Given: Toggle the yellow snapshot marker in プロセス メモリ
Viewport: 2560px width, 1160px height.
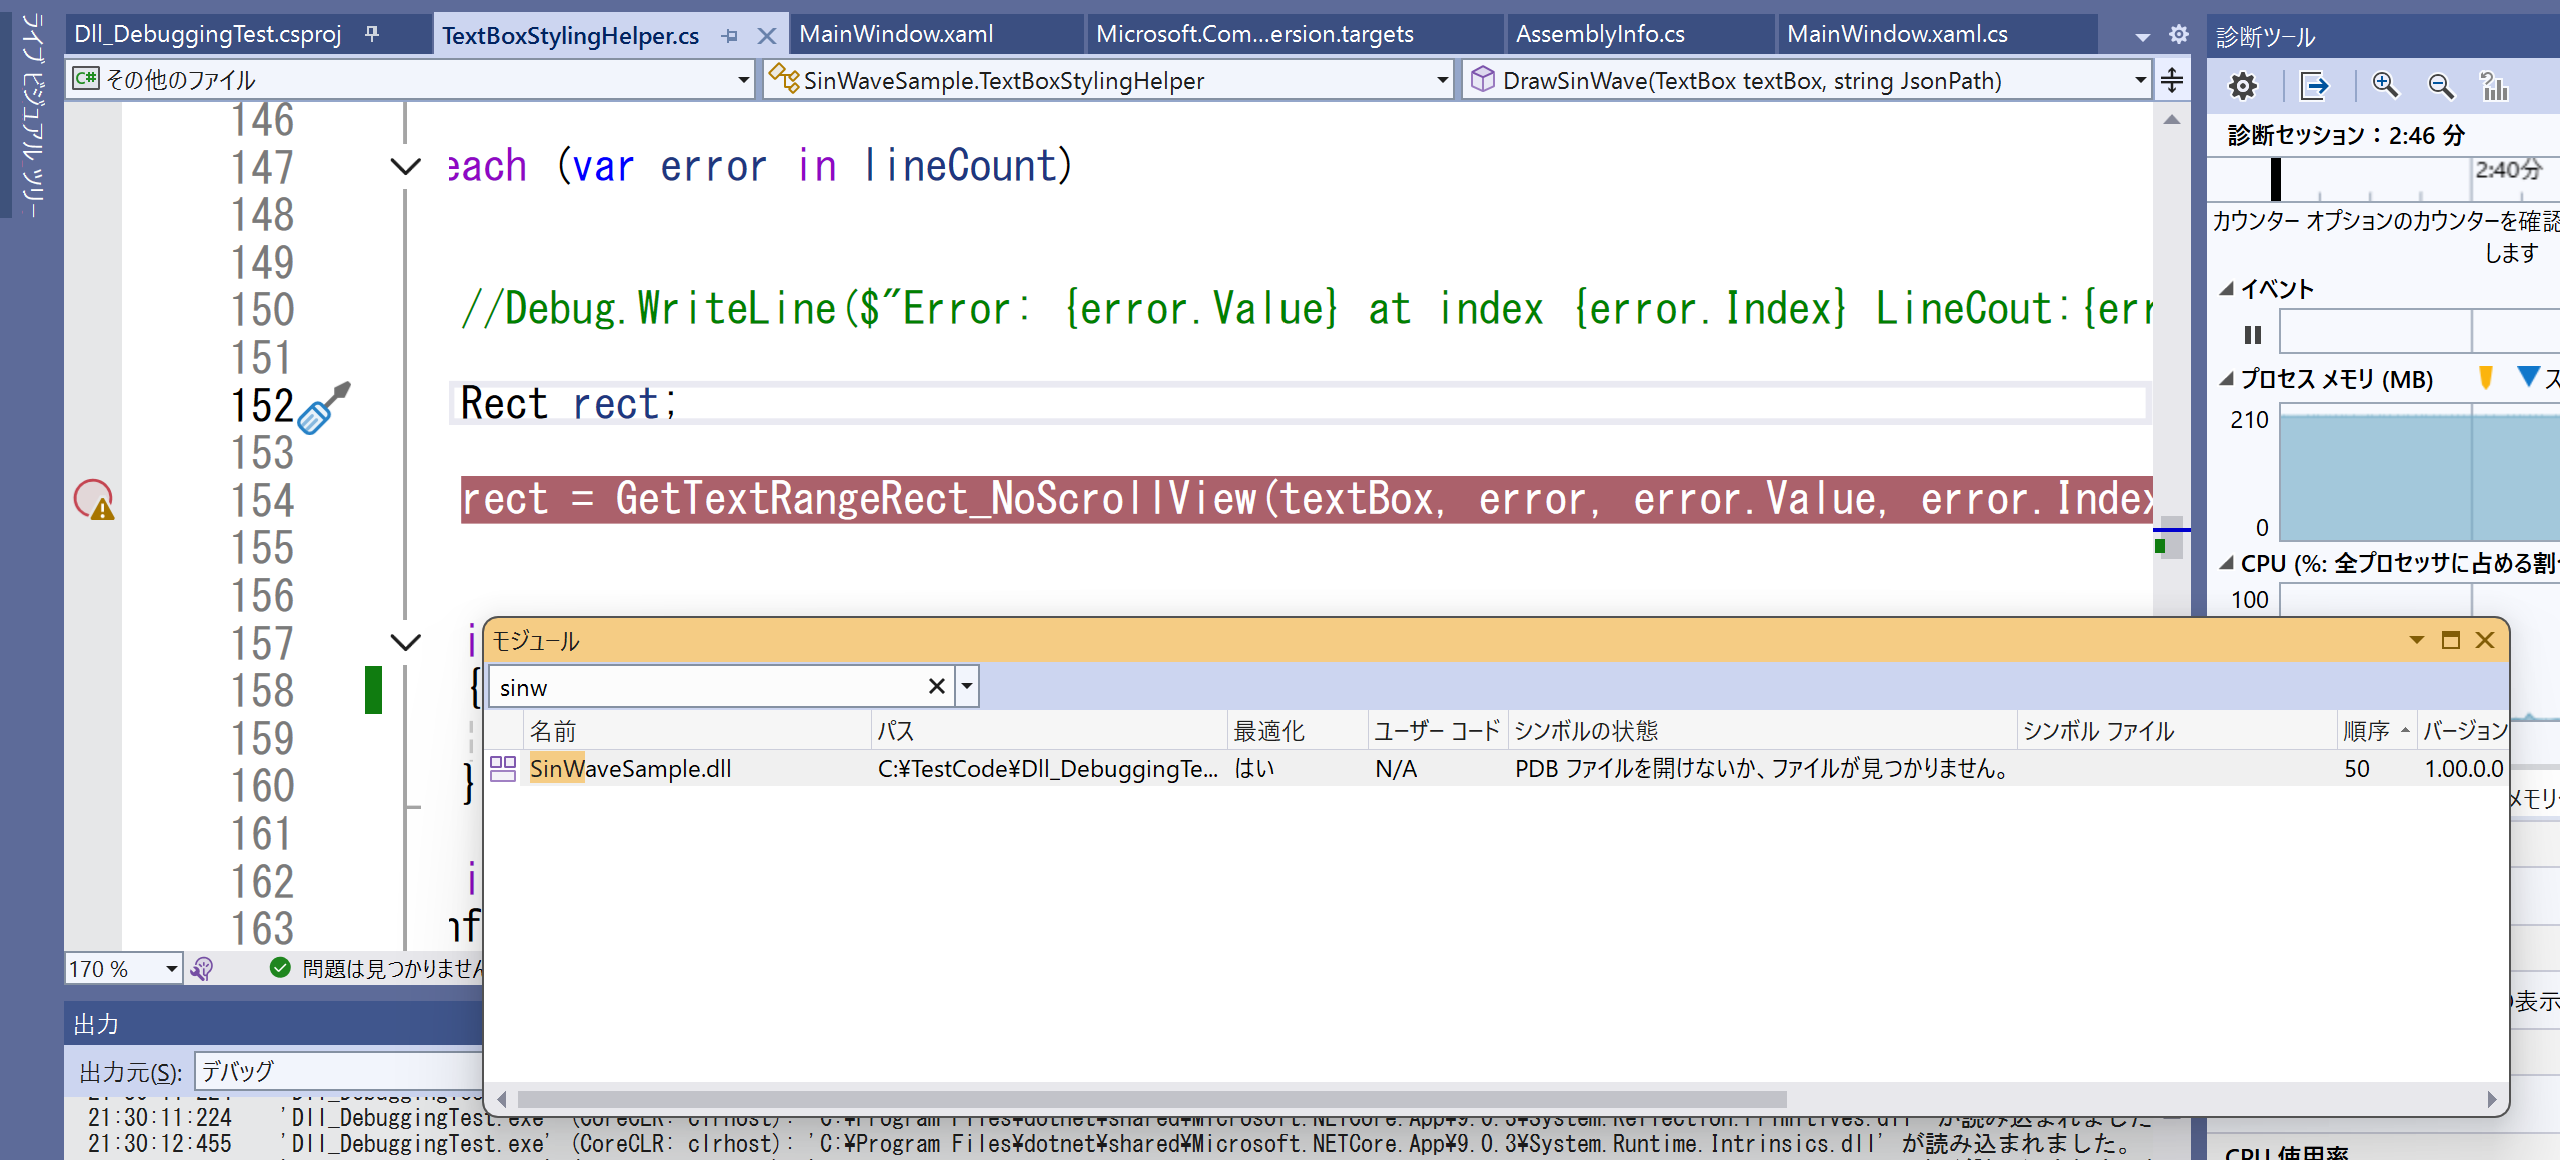Looking at the screenshot, I should [2484, 378].
